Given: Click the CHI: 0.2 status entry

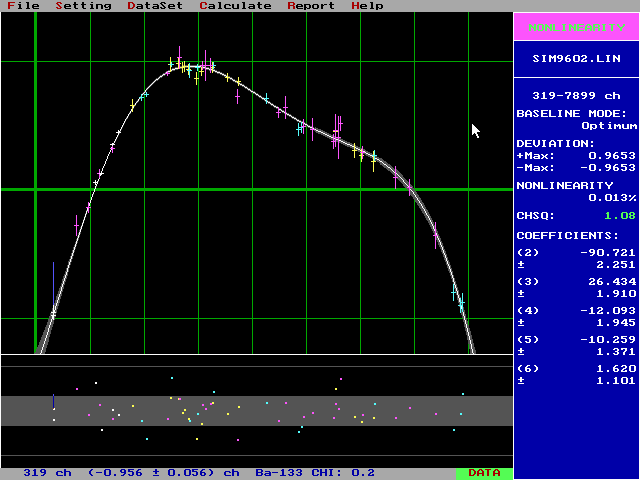Looking at the screenshot, I should tap(343, 473).
